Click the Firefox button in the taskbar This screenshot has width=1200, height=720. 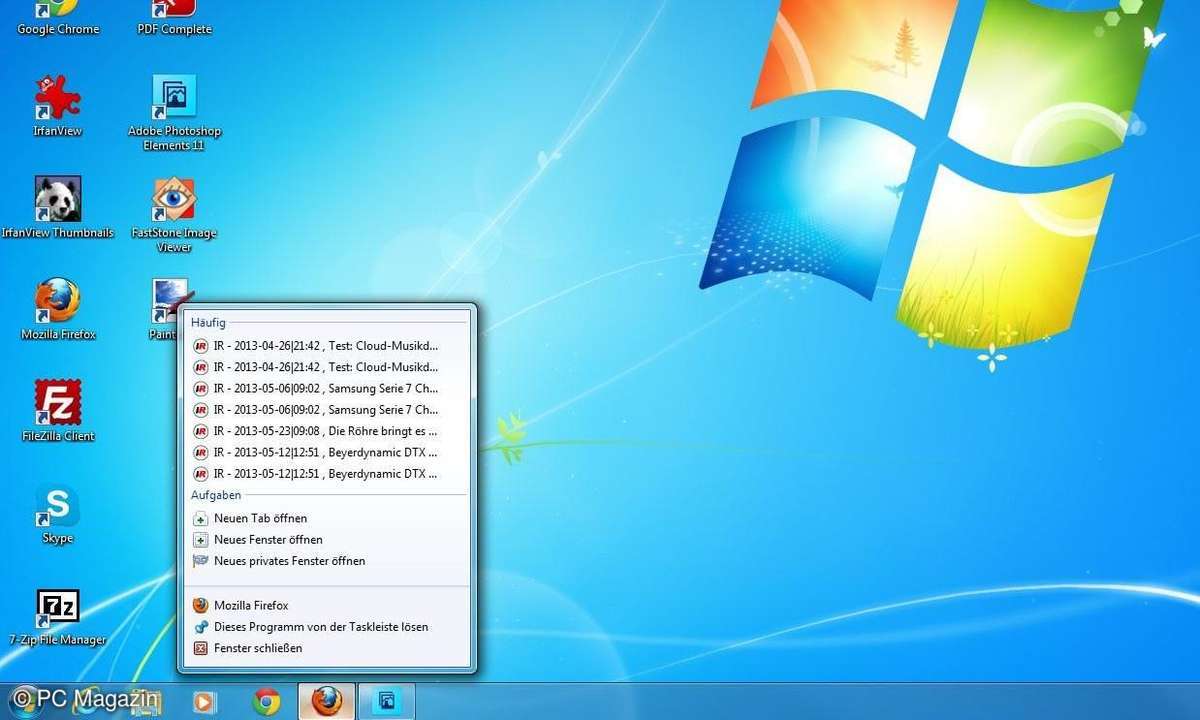(x=326, y=702)
